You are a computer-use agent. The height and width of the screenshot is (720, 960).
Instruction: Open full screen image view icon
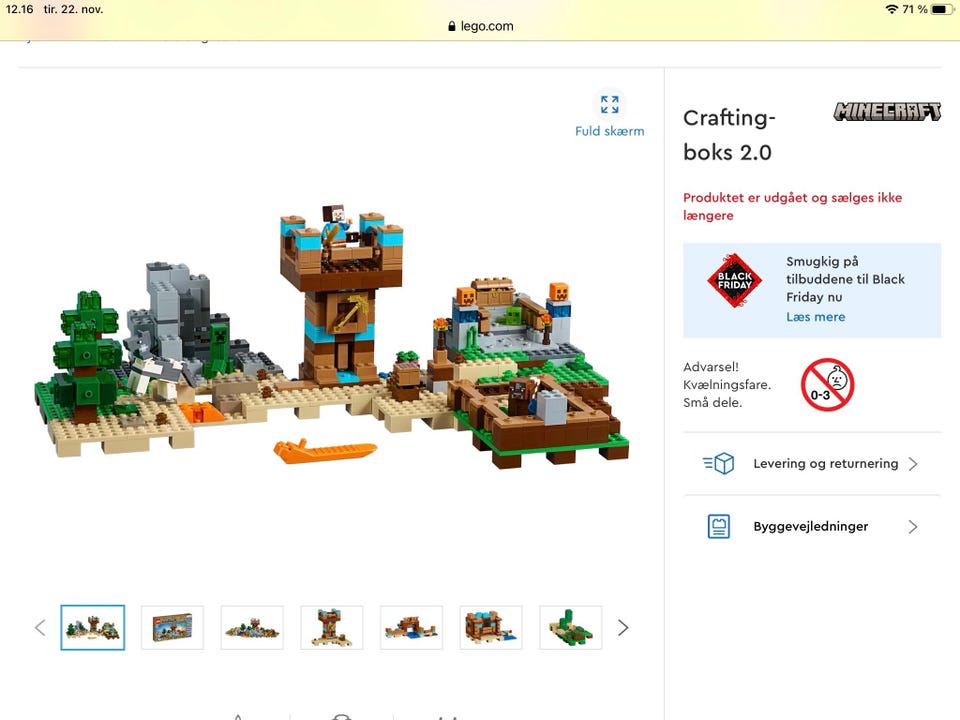(x=609, y=105)
